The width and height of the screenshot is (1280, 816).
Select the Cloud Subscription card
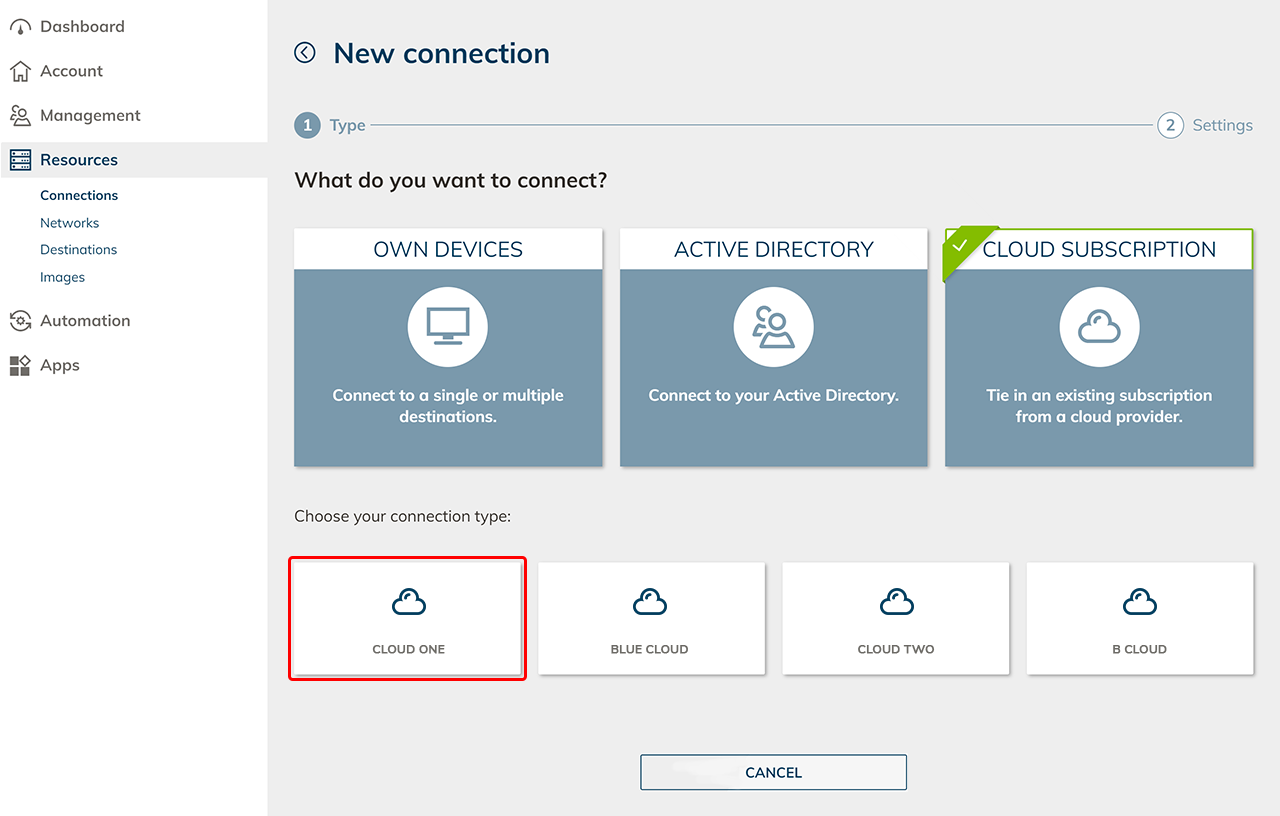pyautogui.click(x=1098, y=347)
